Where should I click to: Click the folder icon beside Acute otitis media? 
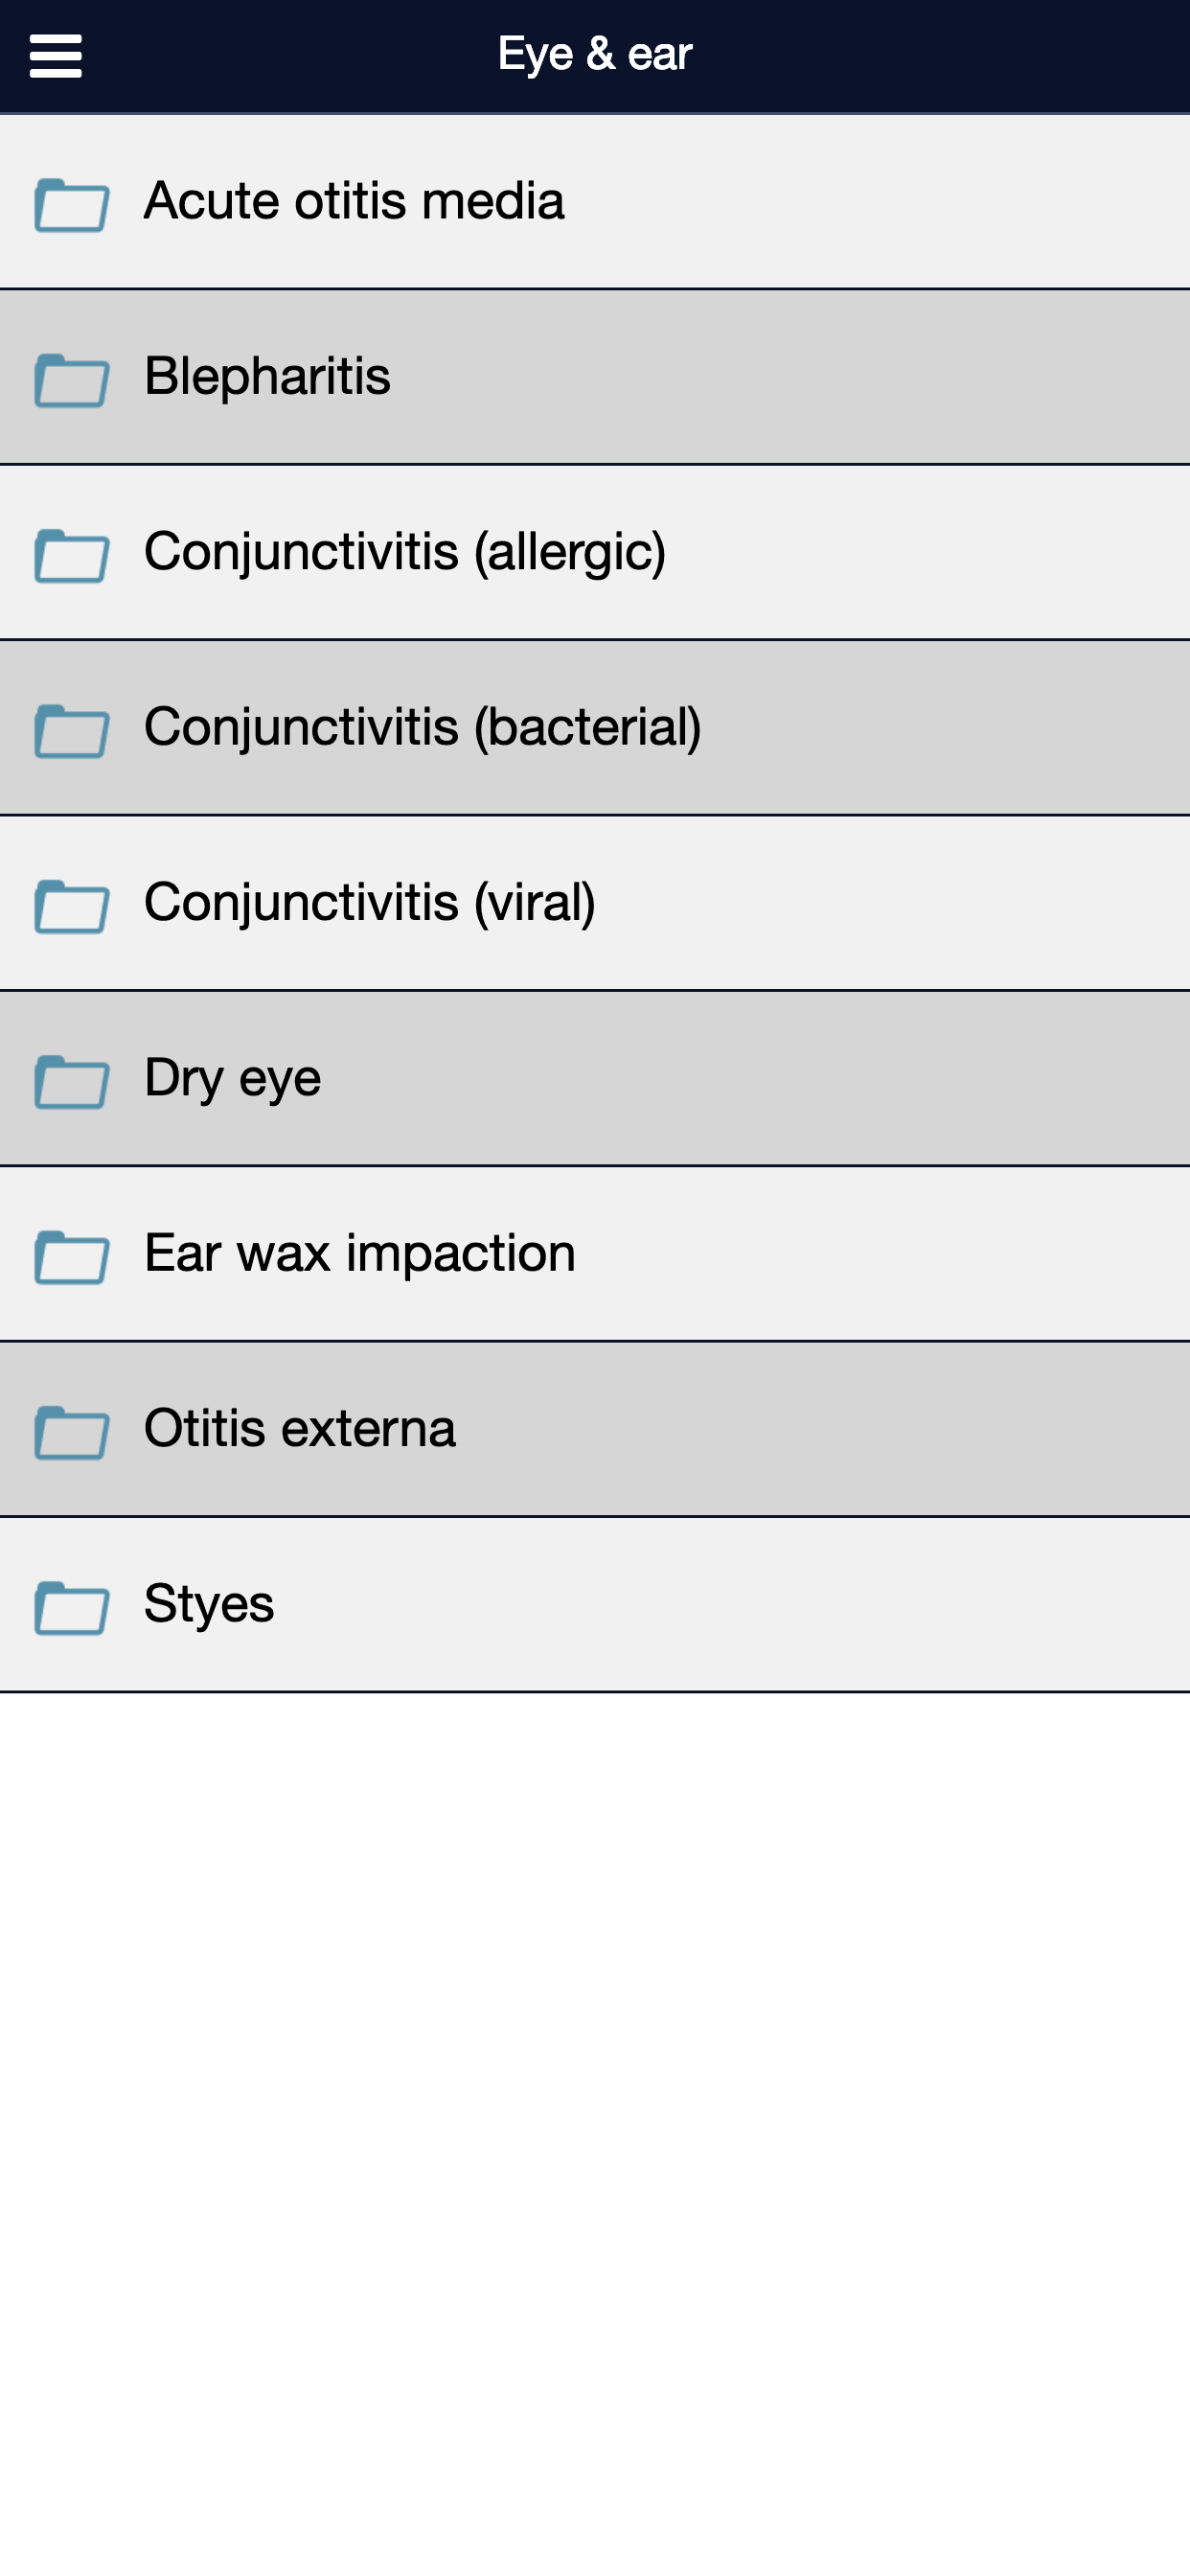[x=72, y=205]
